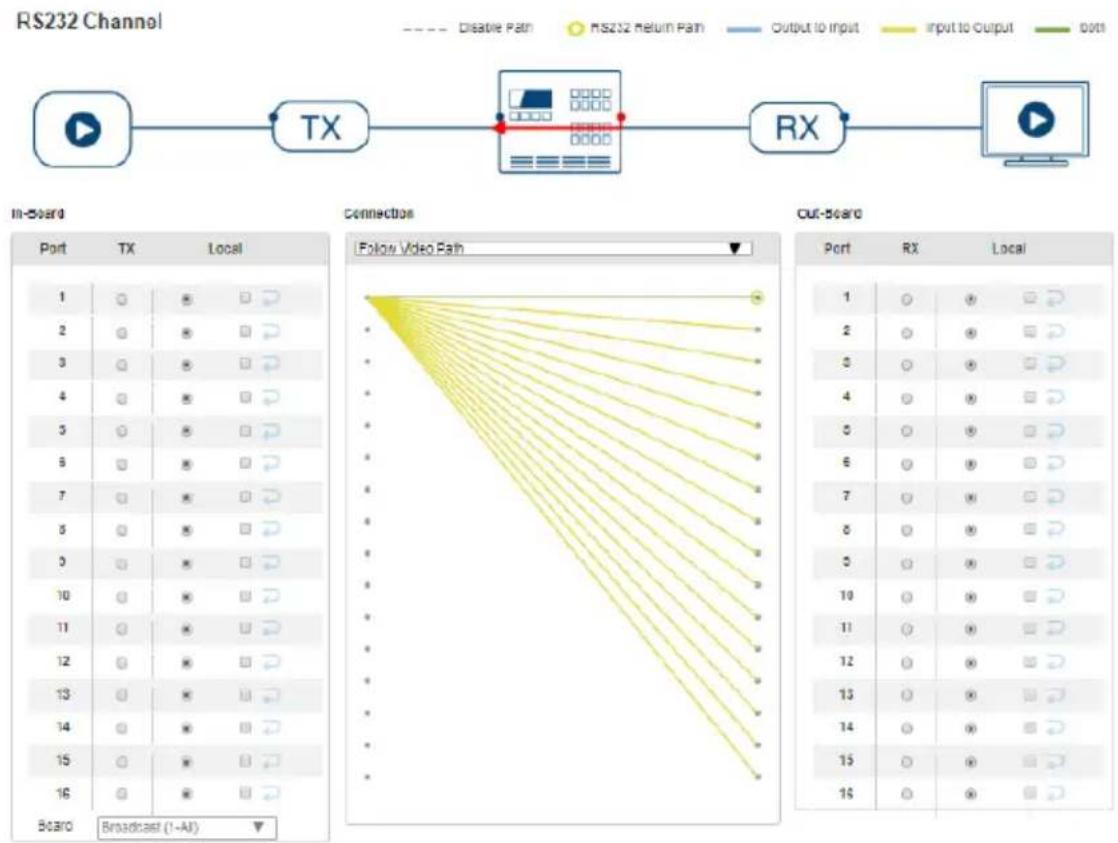Click In-Board port 10 return path icon
Screen dimensions: 1118x843
point(270,596)
